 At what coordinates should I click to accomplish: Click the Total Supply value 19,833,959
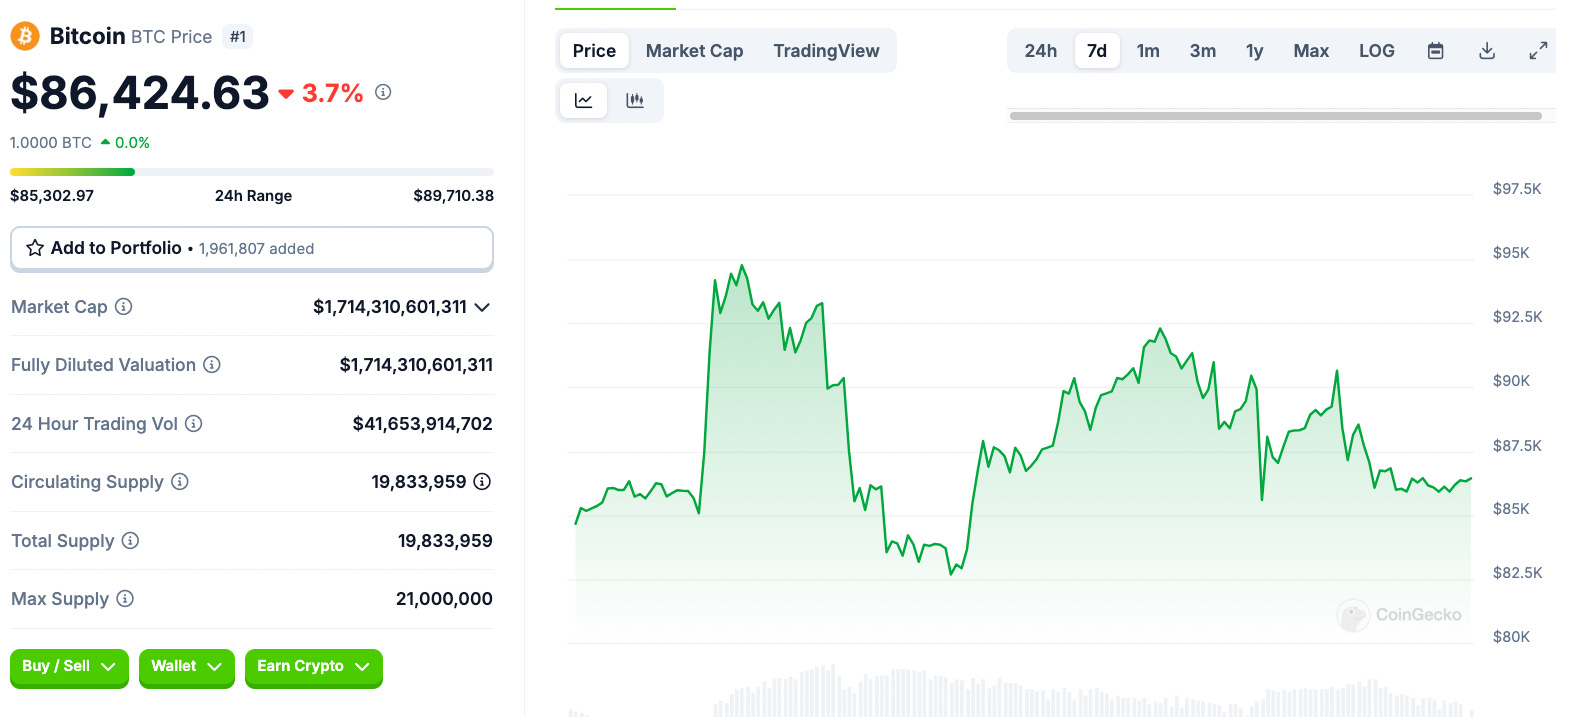pos(445,541)
